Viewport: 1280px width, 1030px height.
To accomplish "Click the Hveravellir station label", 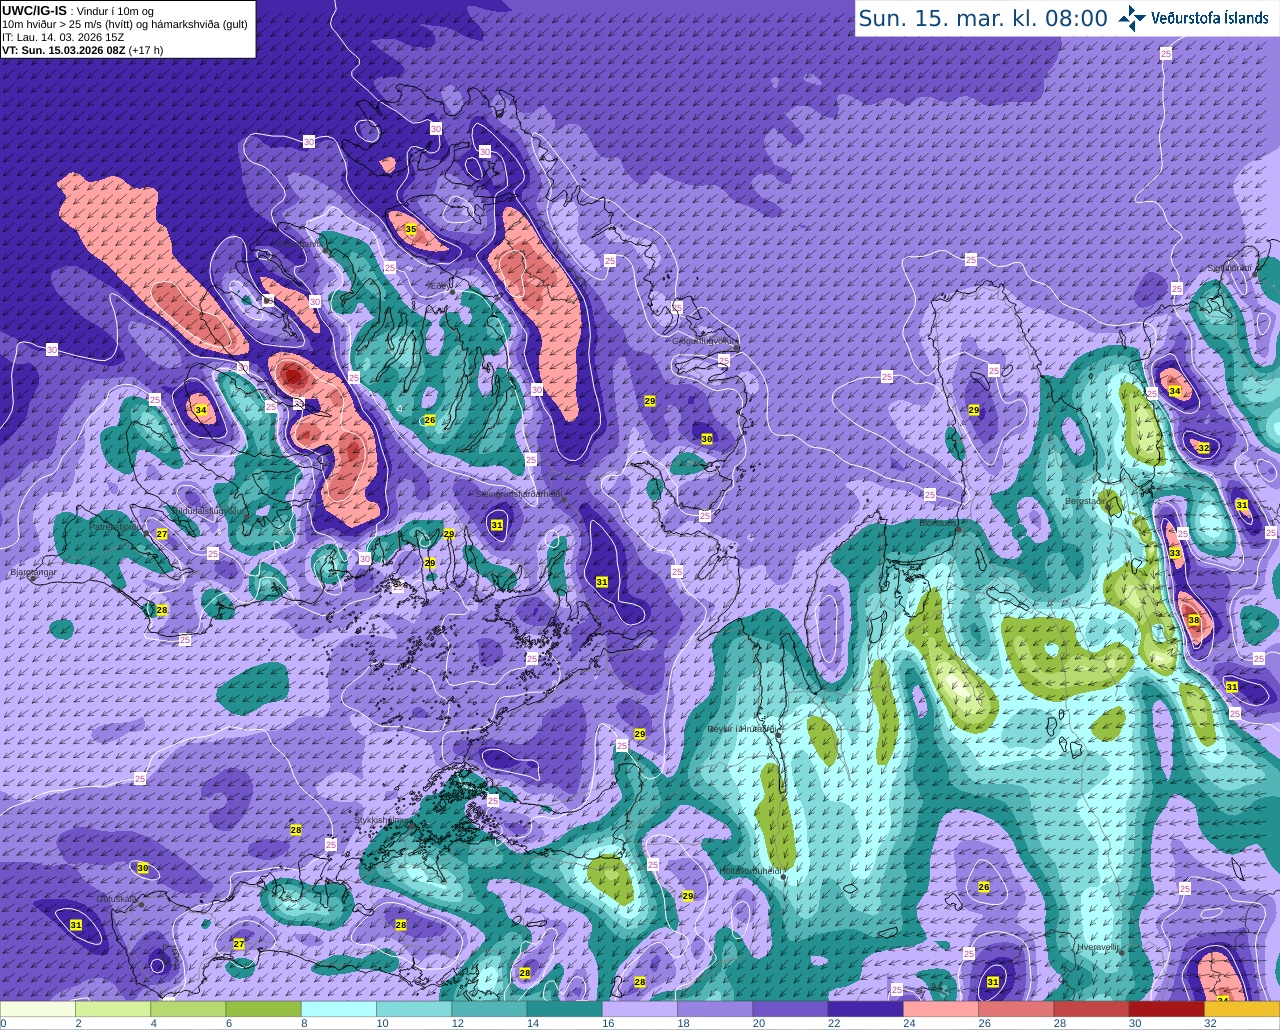I will point(1097,946).
